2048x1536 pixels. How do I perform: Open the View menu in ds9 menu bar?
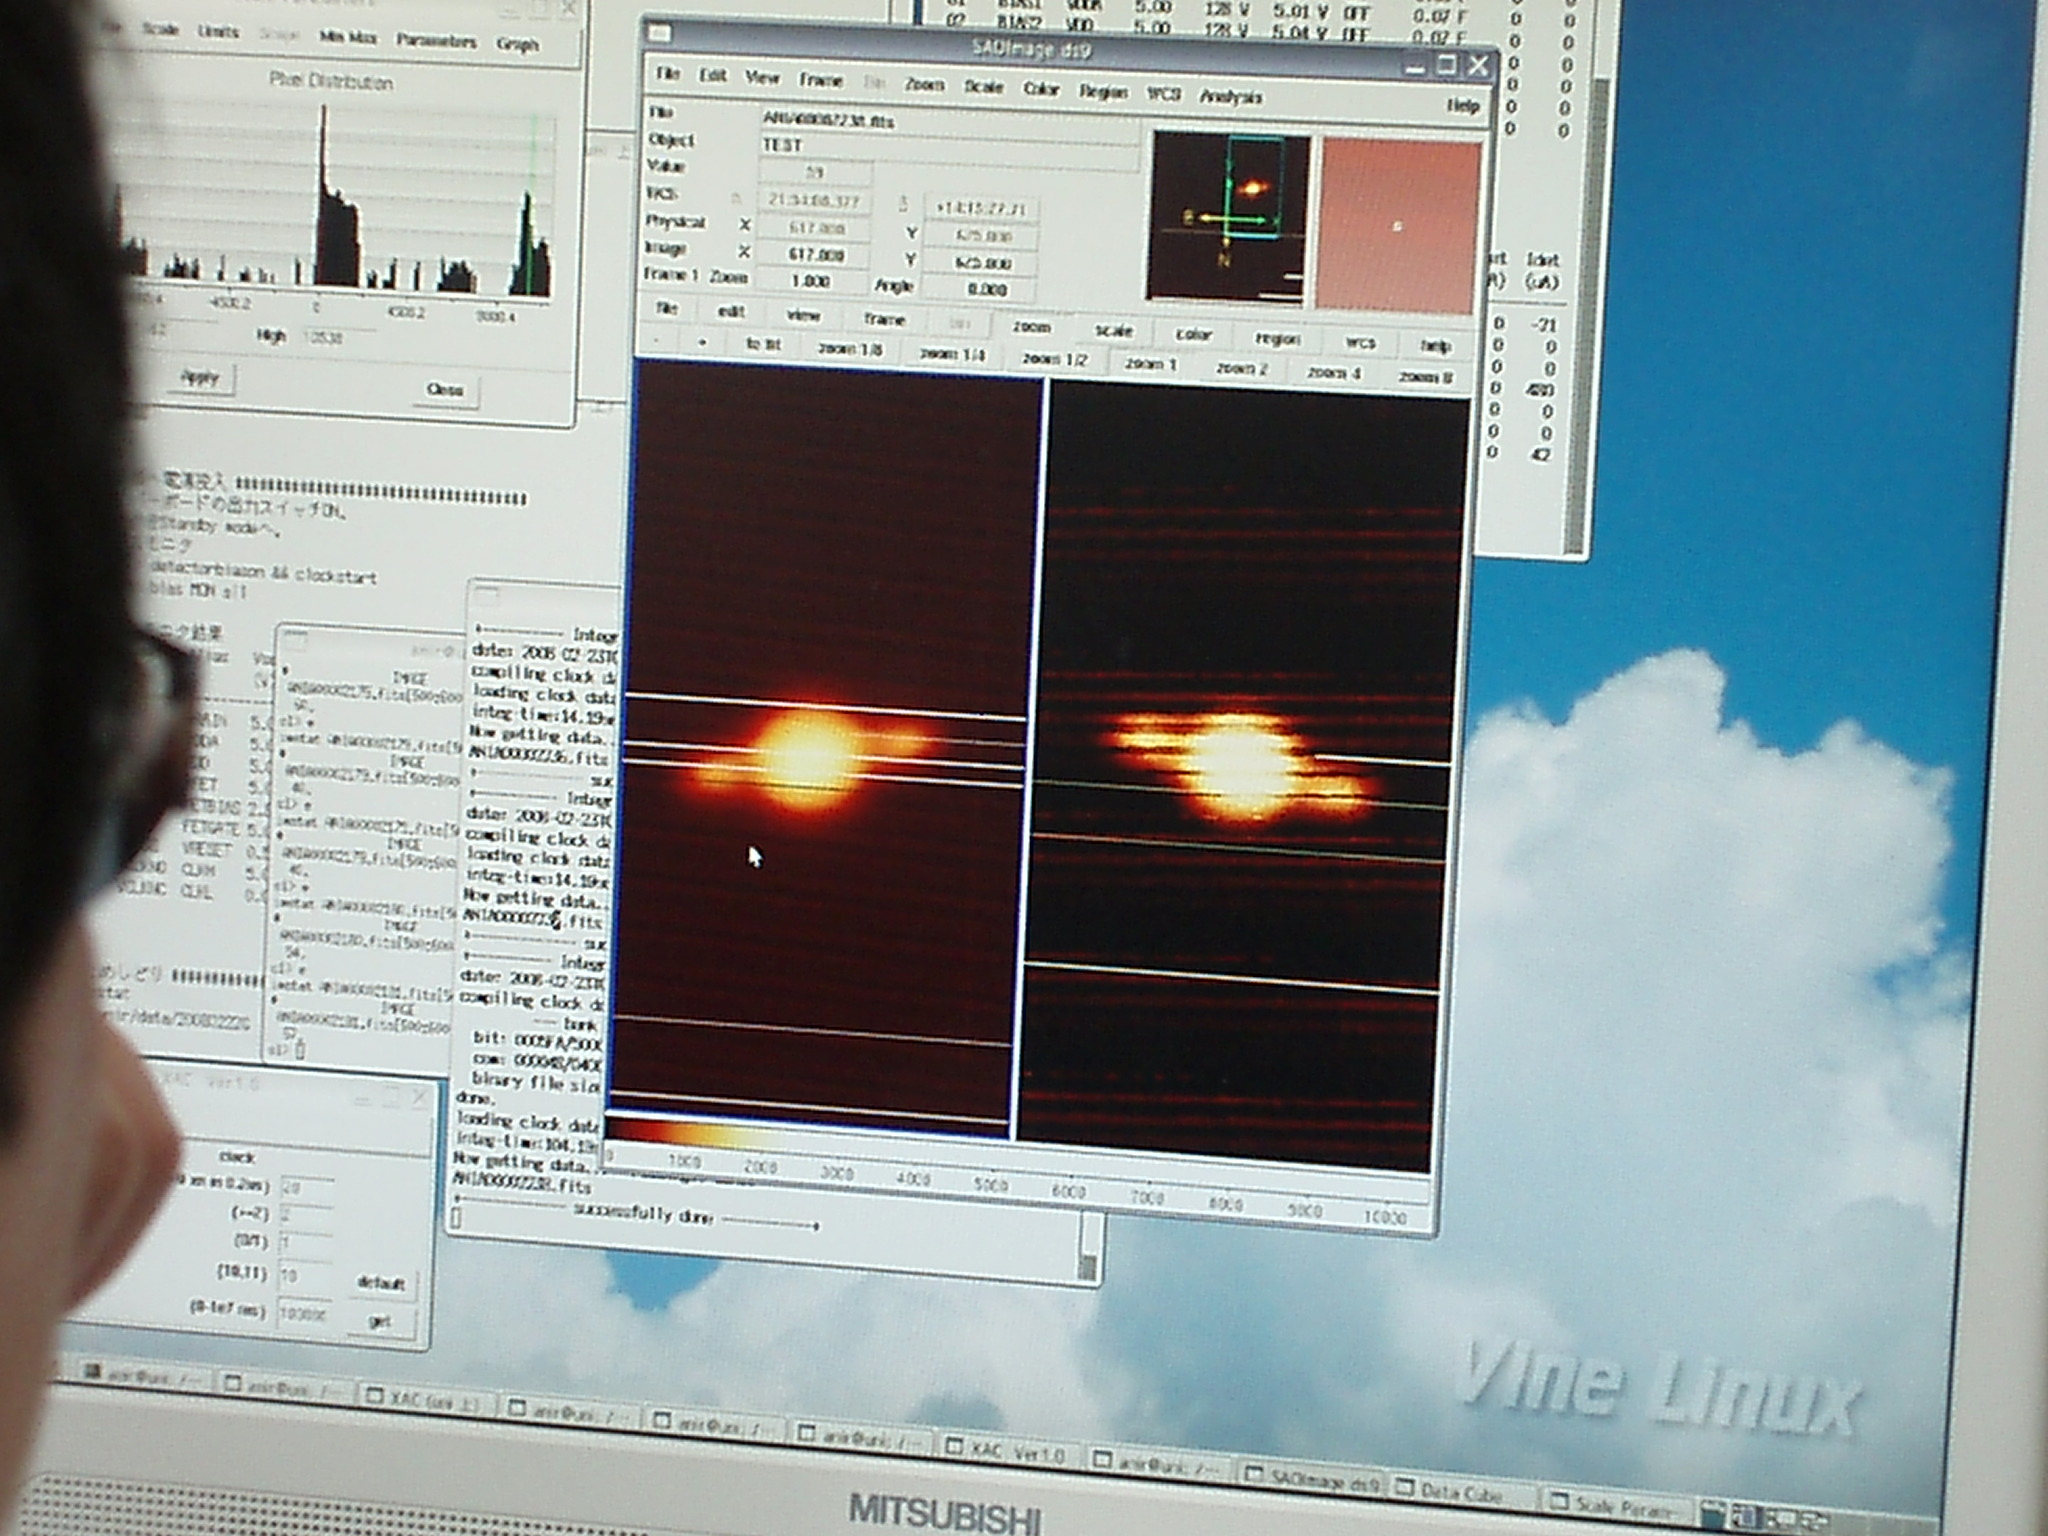pyautogui.click(x=762, y=77)
